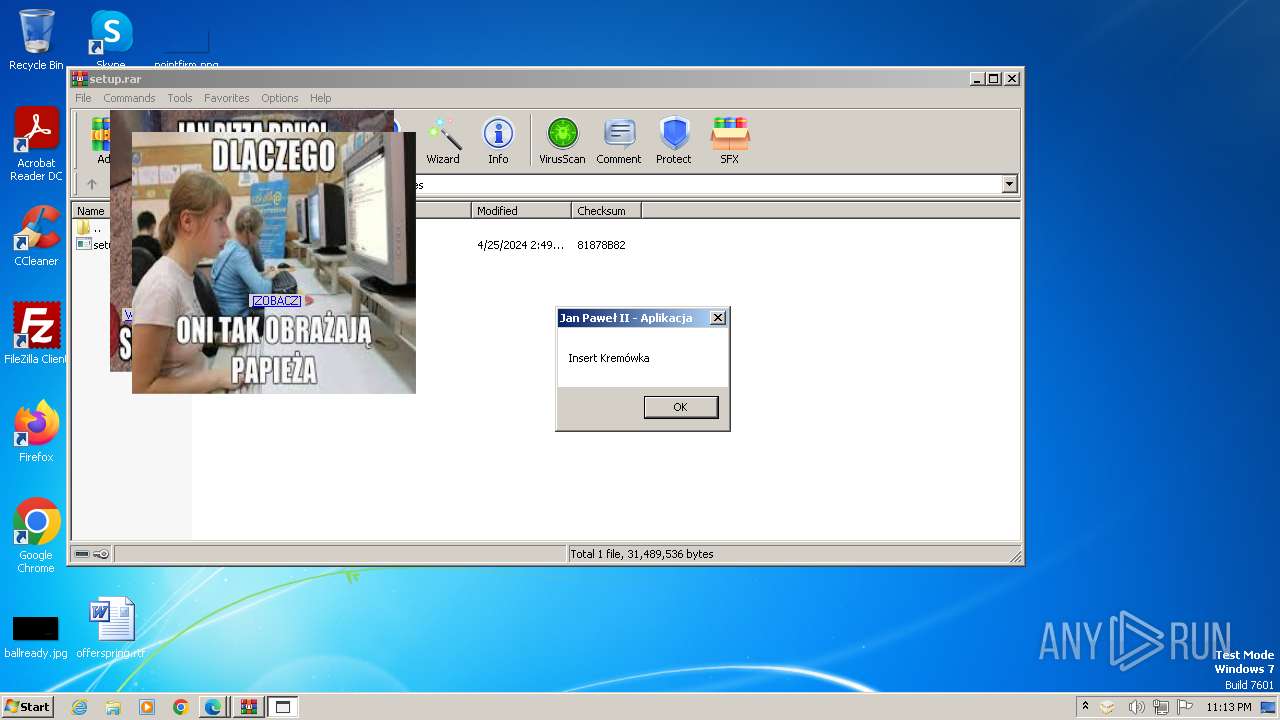Switch to the application window taskbar button
Viewport: 1280px width, 720px height.
[x=282, y=707]
